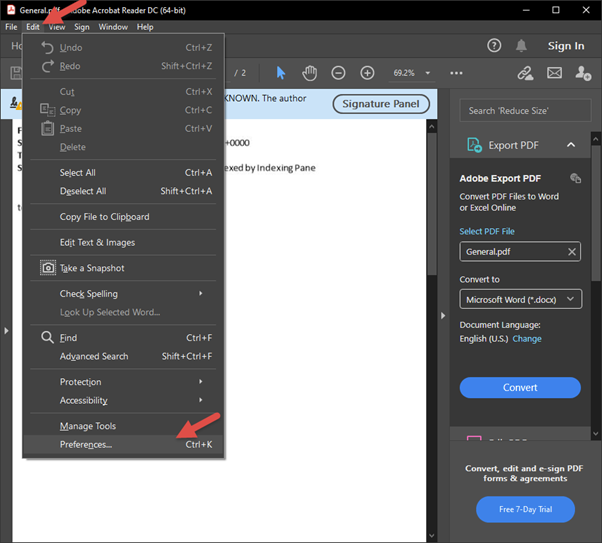Choose Select All
This screenshot has width=602, height=543.
(x=123, y=172)
